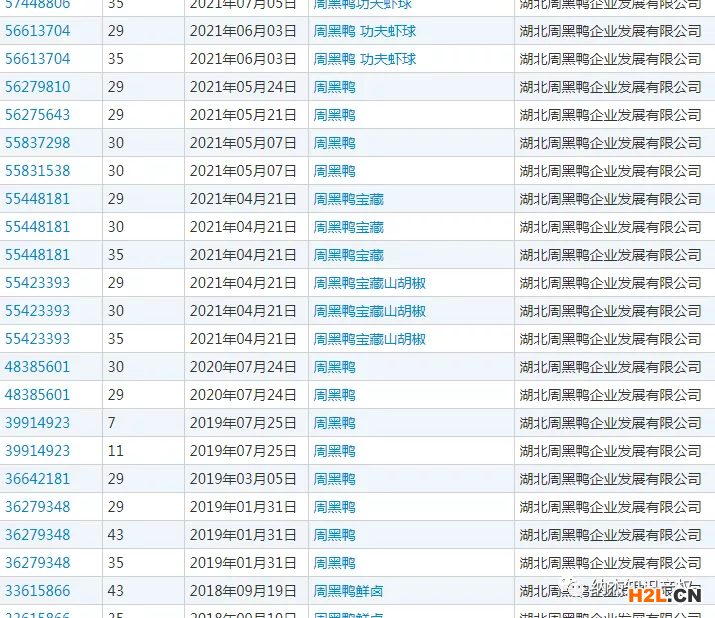Image resolution: width=715 pixels, height=618 pixels.
Task: Select date 2018年09月19日 in row 33615866
Action: [x=243, y=591]
